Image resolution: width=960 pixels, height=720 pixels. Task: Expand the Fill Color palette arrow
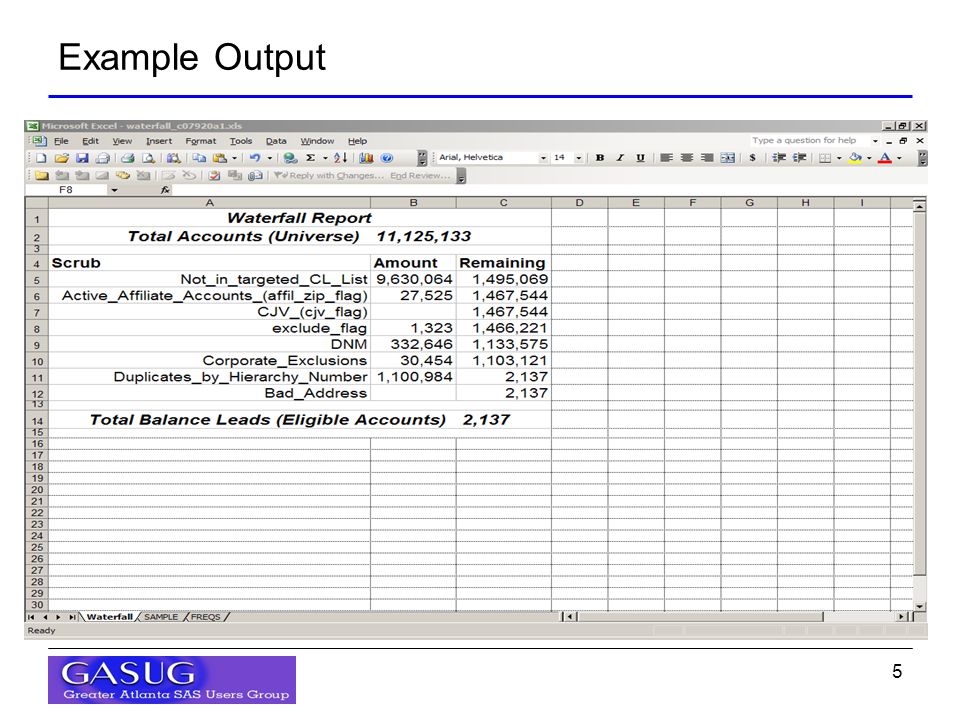click(x=869, y=158)
